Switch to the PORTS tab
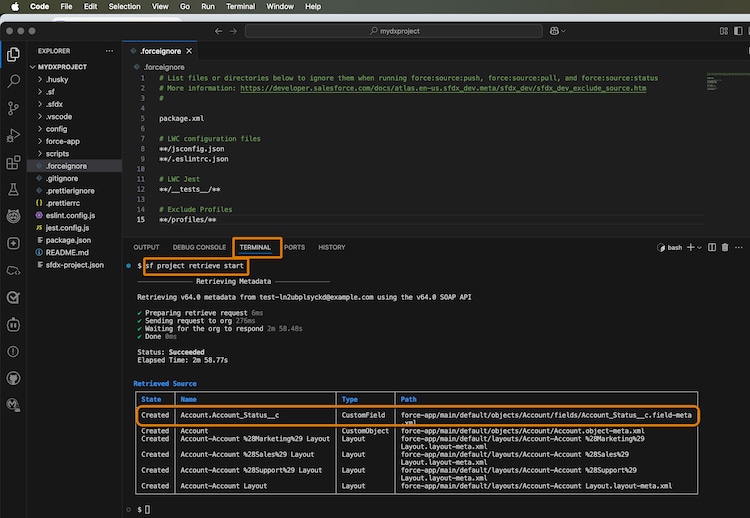The image size is (750, 518). (x=294, y=247)
